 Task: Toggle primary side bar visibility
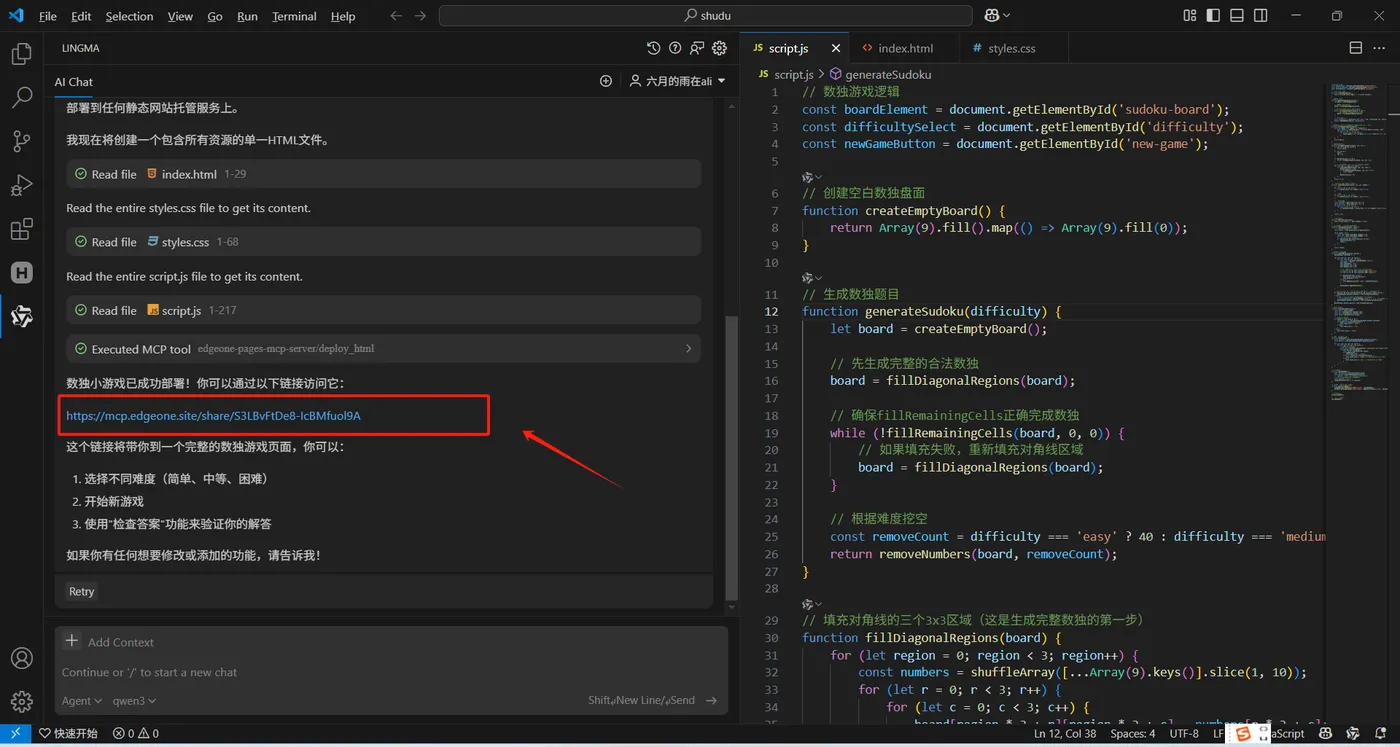(1213, 16)
